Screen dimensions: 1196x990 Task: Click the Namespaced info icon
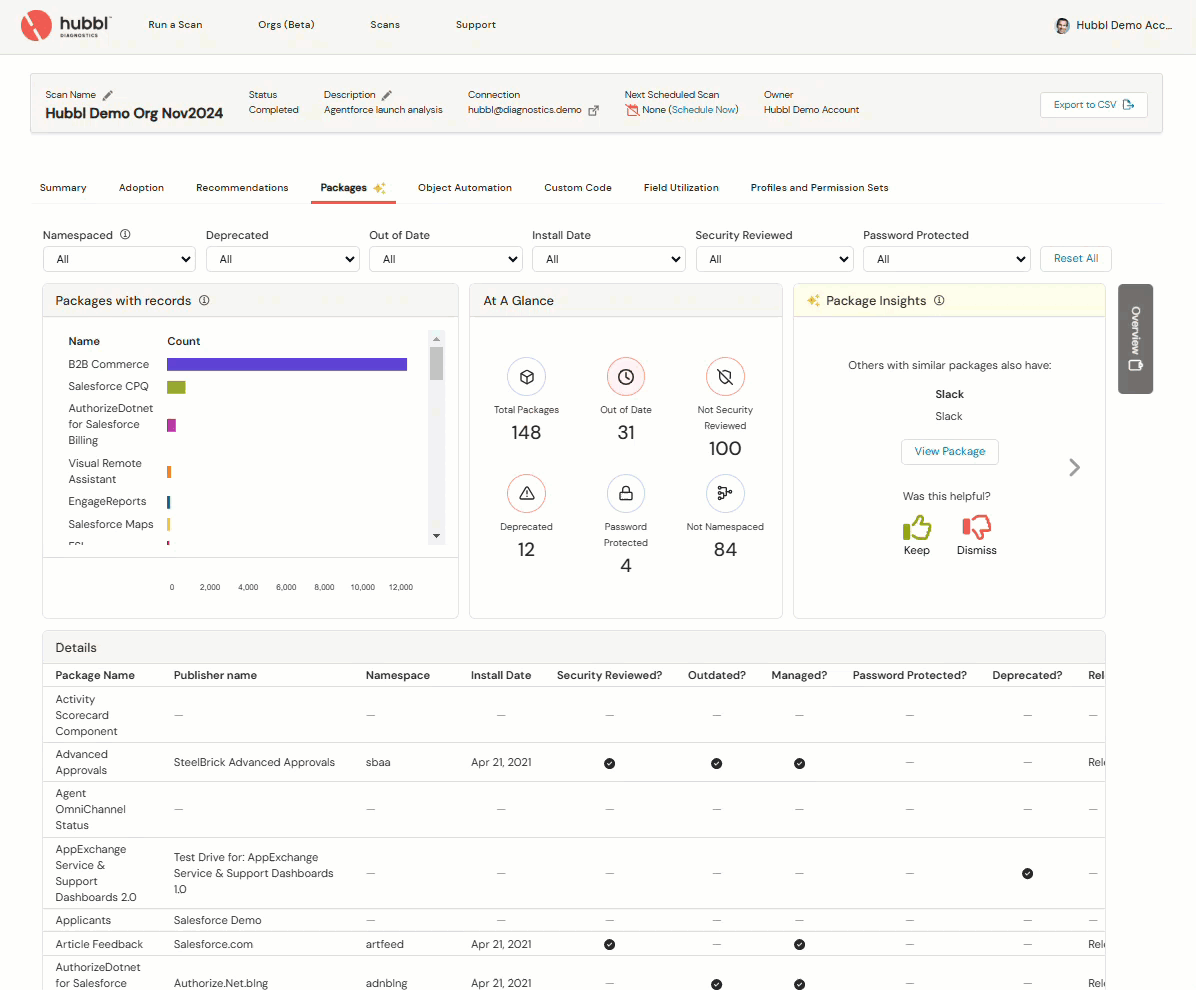click(x=125, y=235)
